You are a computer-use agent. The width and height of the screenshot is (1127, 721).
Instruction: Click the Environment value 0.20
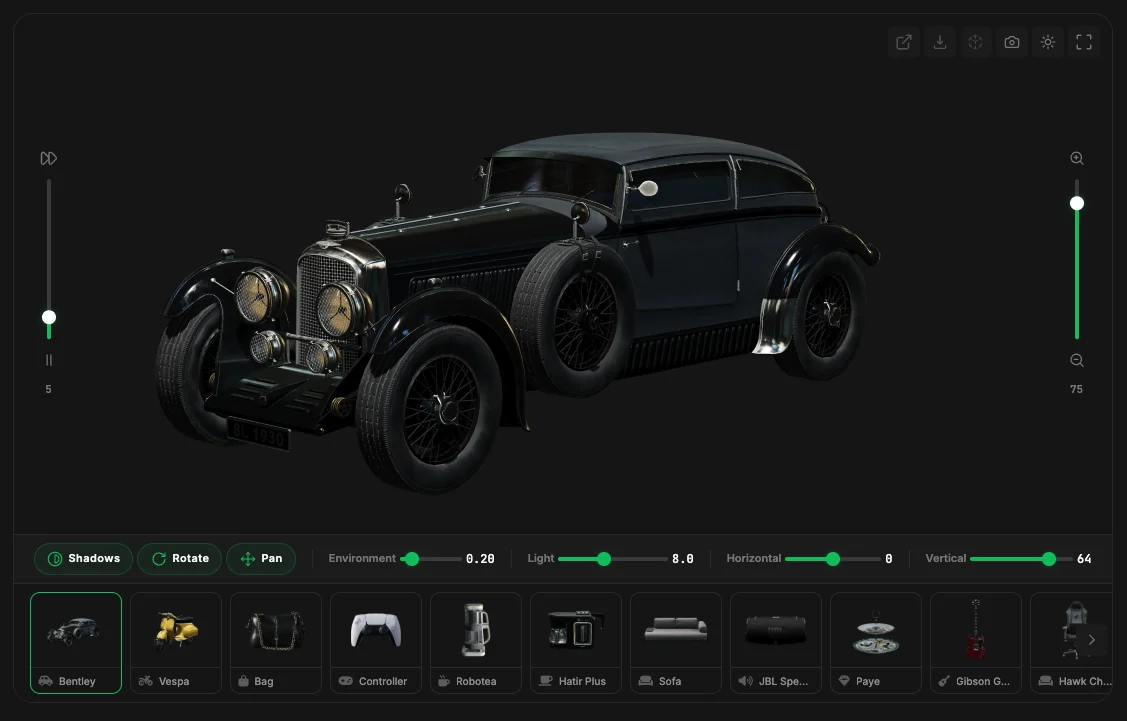pyautogui.click(x=480, y=559)
